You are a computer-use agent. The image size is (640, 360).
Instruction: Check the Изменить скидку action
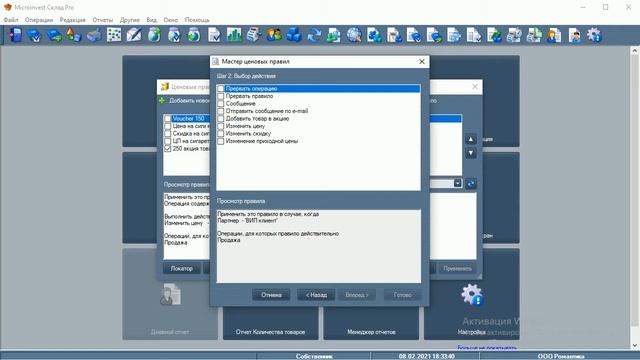pos(221,133)
